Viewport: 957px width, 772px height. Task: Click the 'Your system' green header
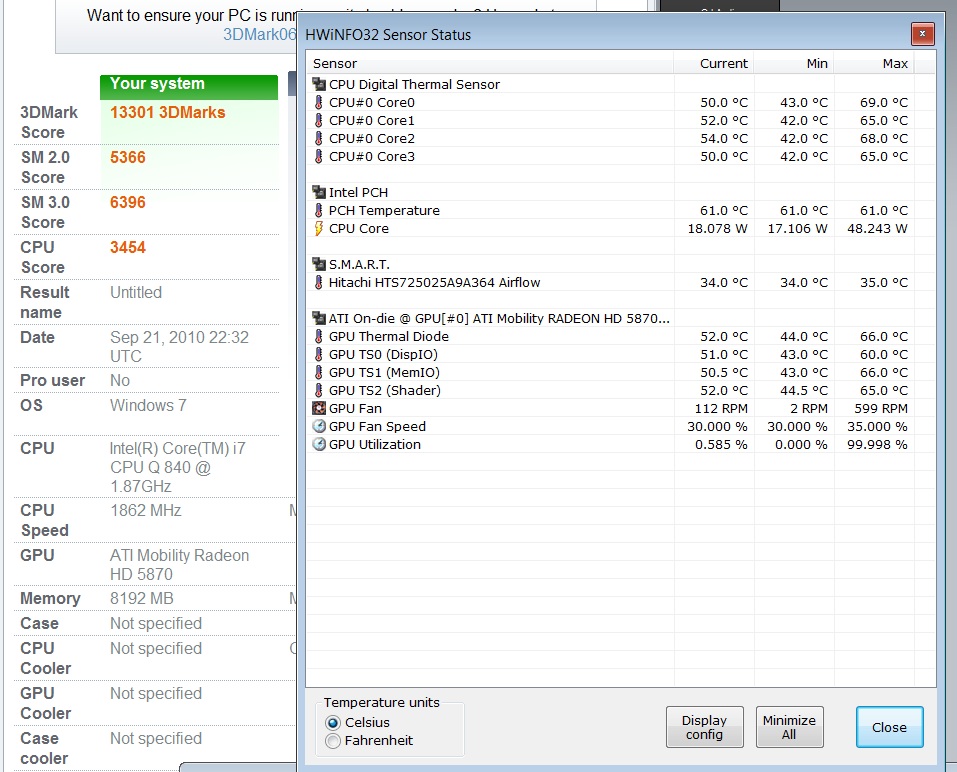pyautogui.click(x=189, y=87)
